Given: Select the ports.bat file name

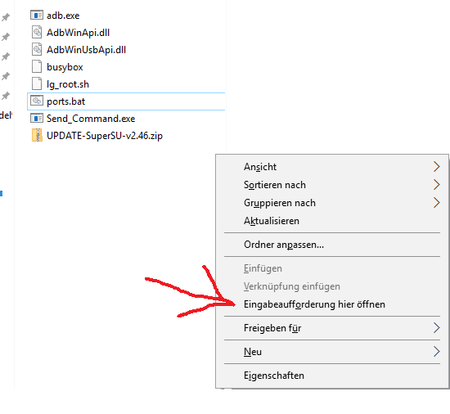Looking at the screenshot, I should click(x=66, y=101).
